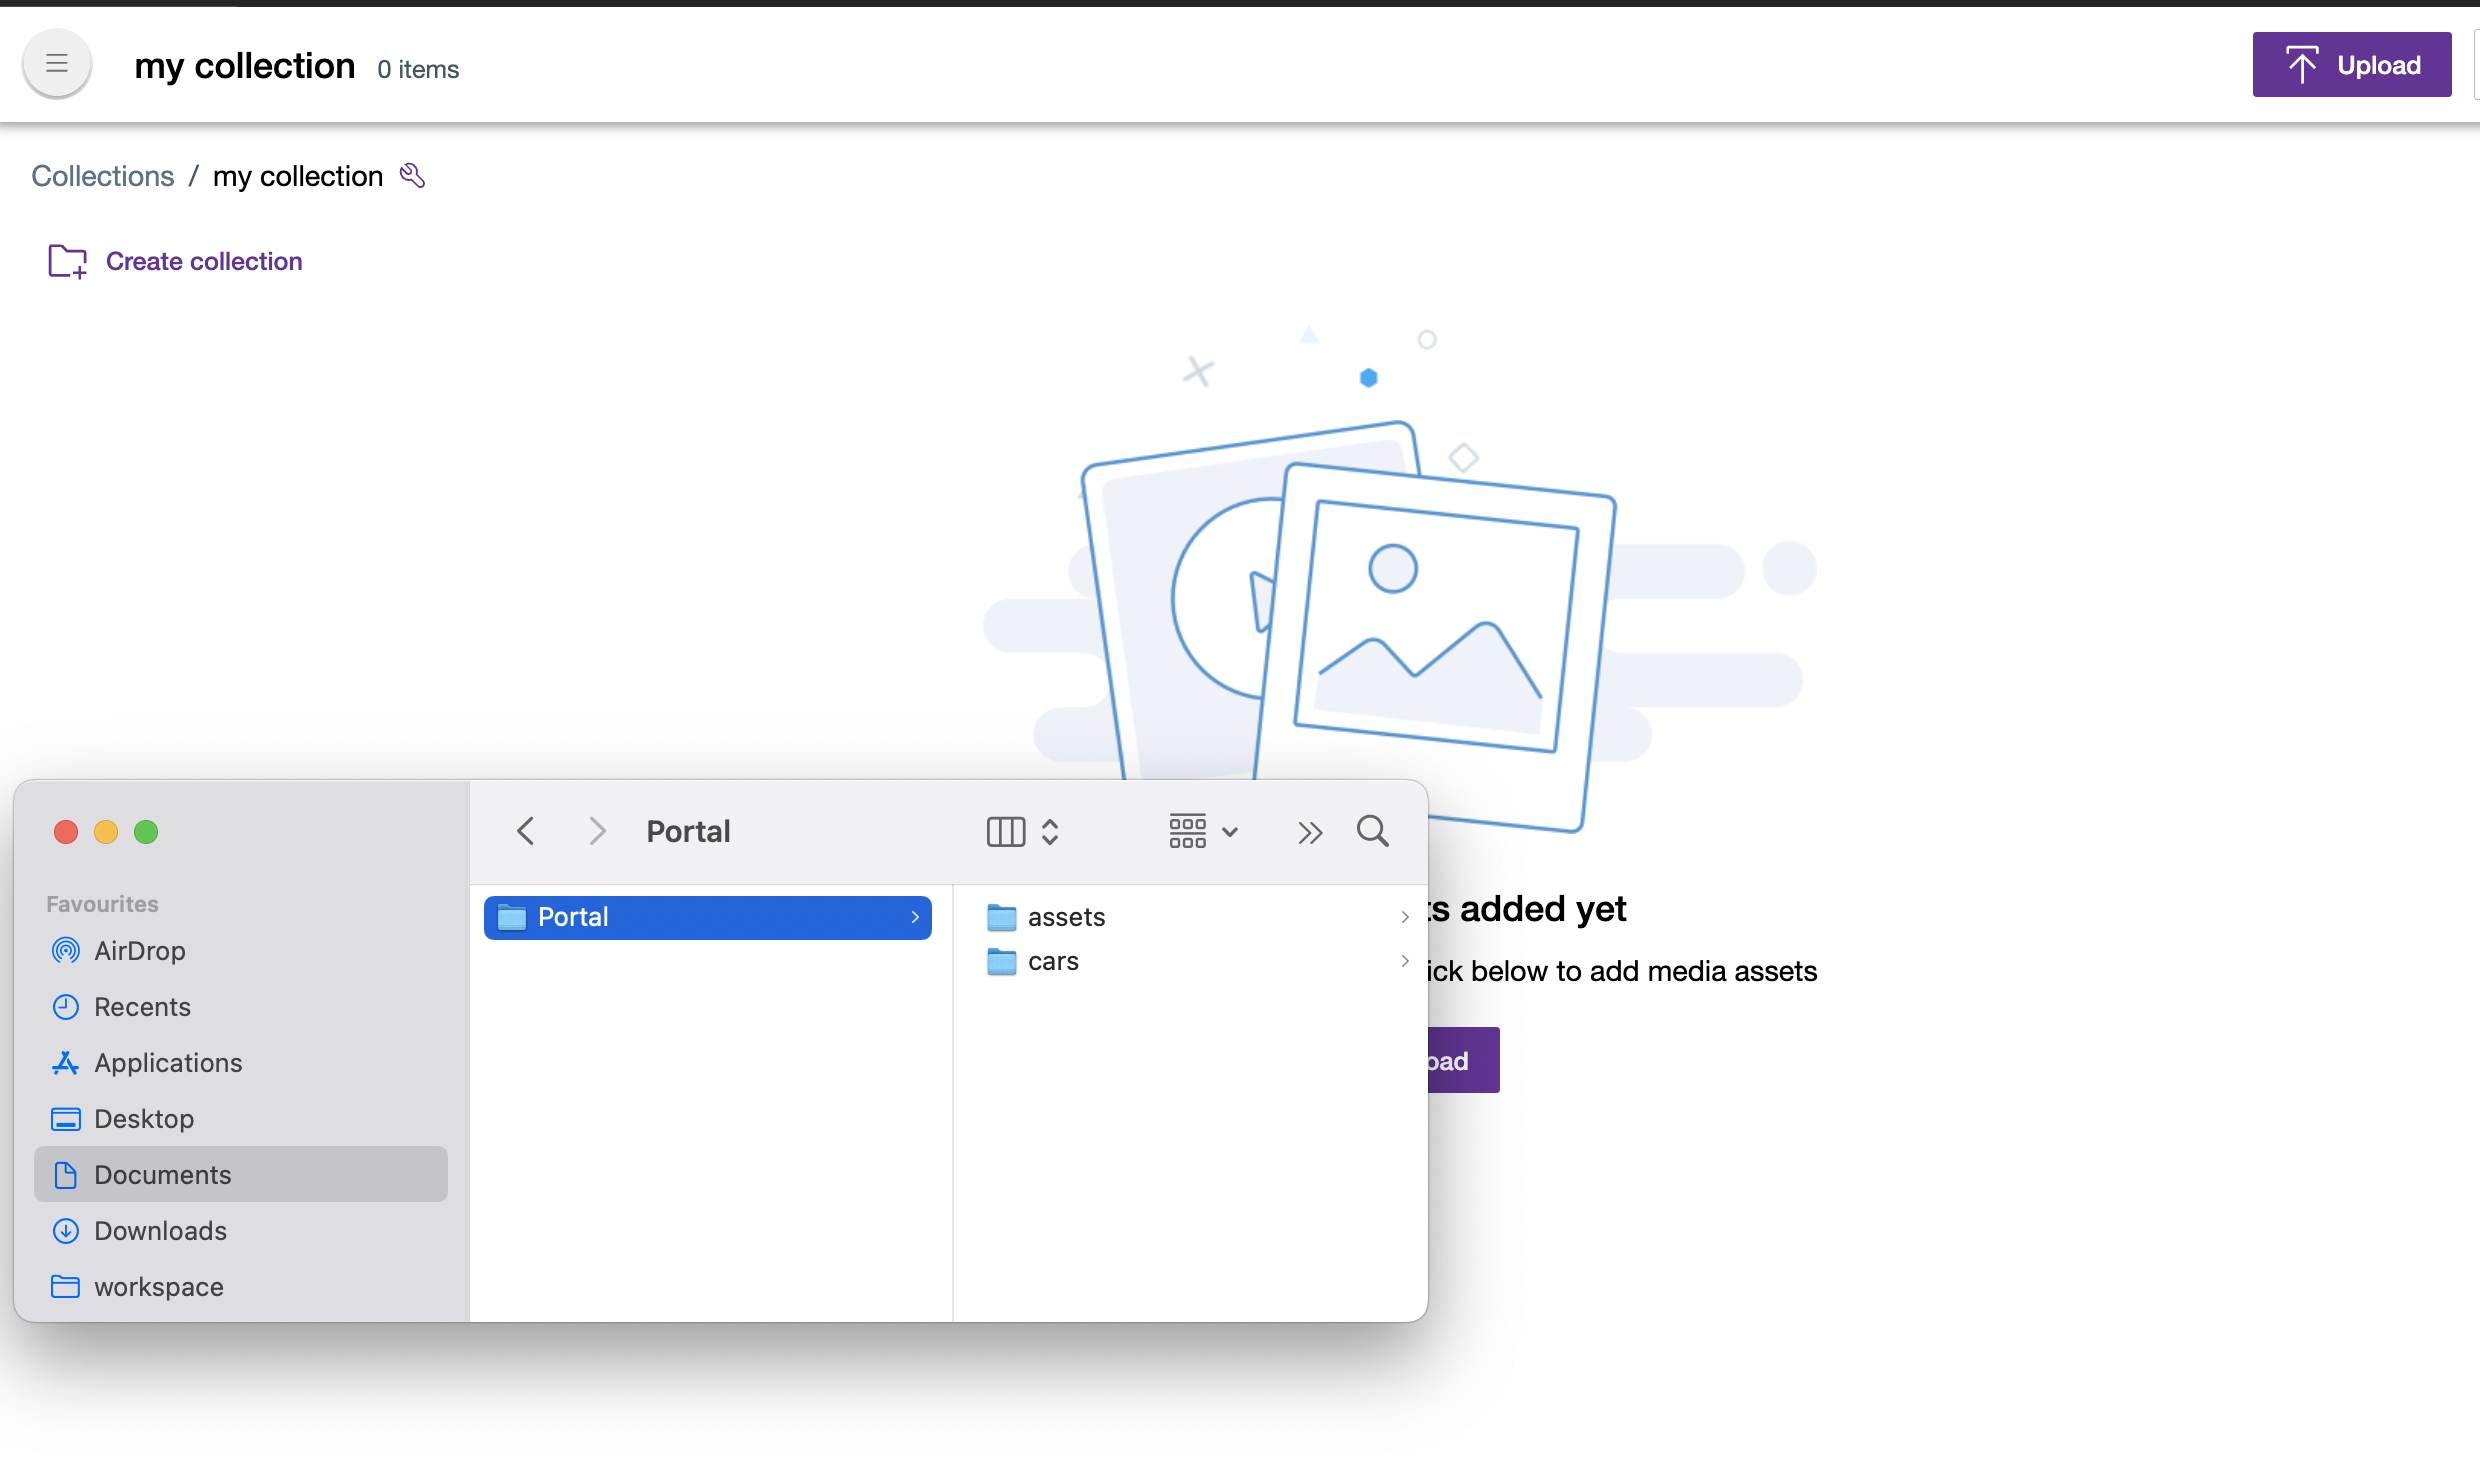Select the assets folder

pos(1067,916)
